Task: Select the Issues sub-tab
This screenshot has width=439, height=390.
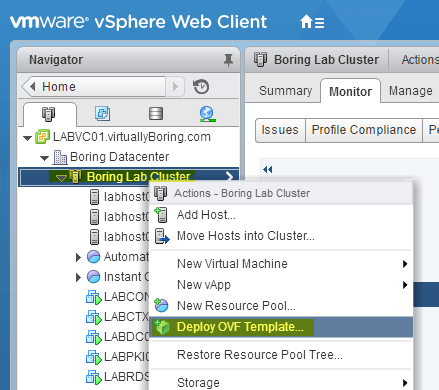Action: click(280, 130)
